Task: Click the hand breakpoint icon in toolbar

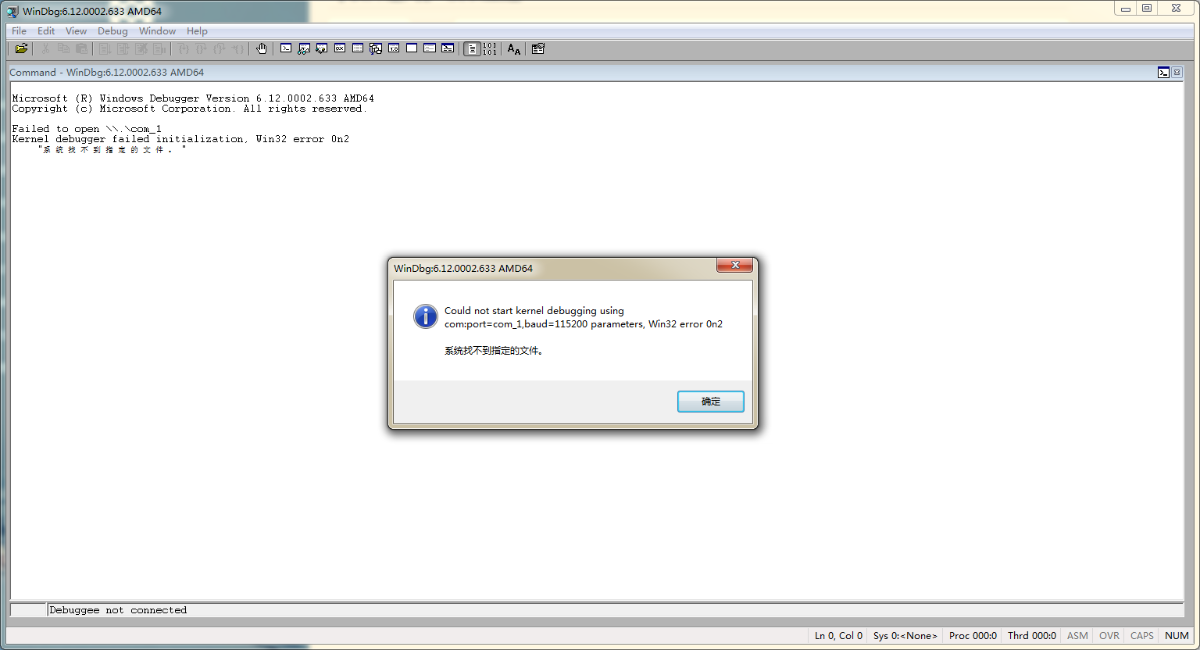Action: click(262, 48)
